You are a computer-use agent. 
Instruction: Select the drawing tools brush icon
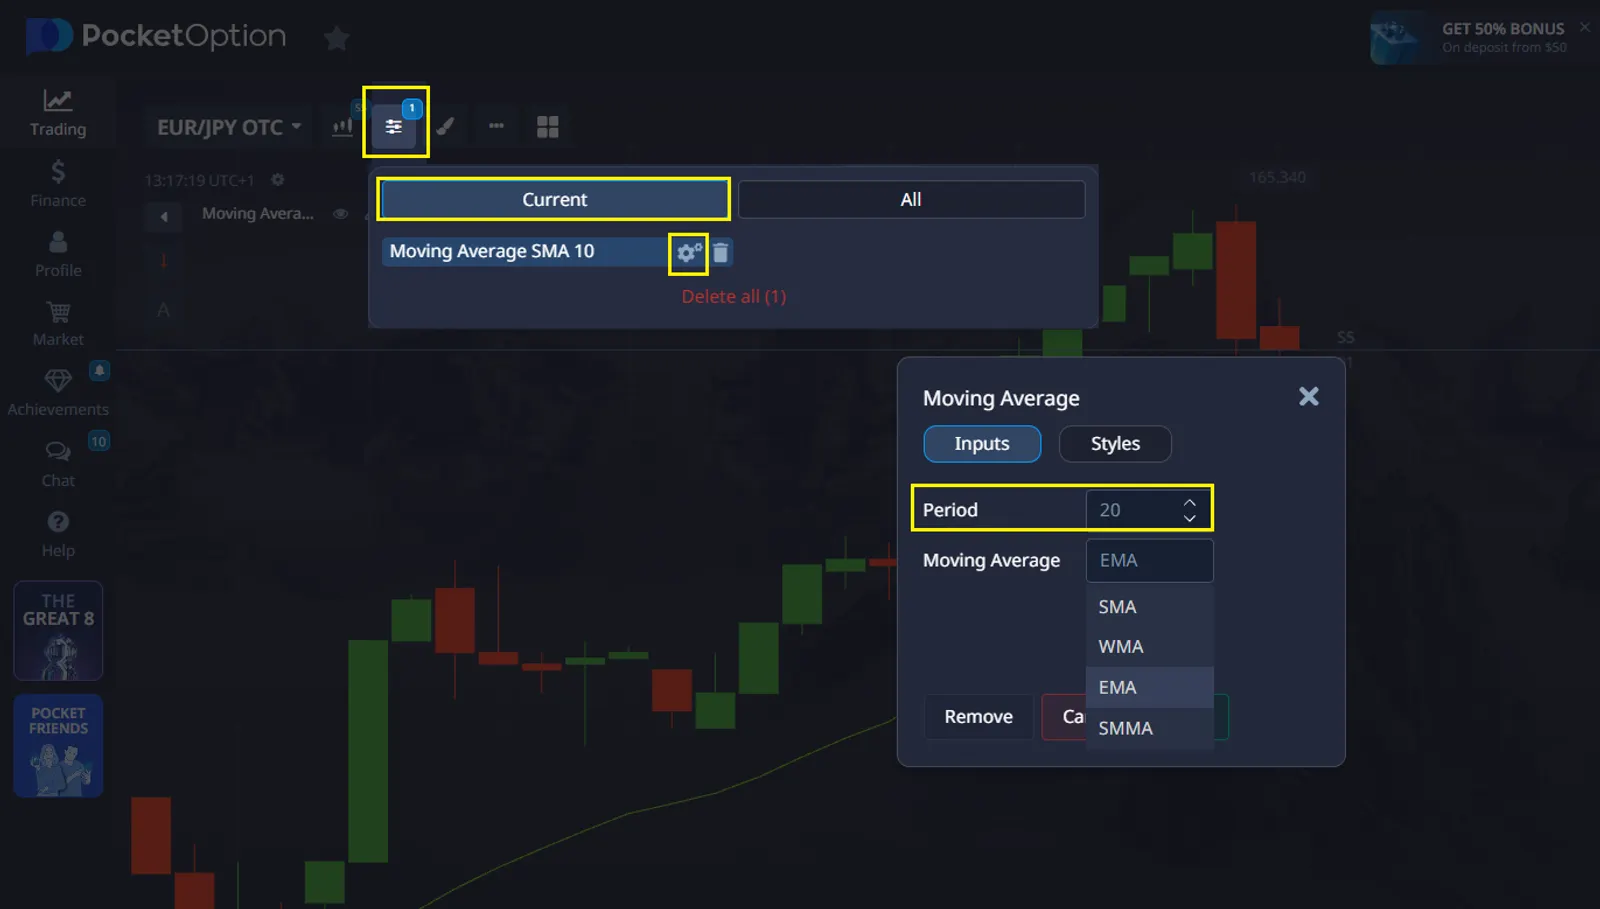coord(445,127)
